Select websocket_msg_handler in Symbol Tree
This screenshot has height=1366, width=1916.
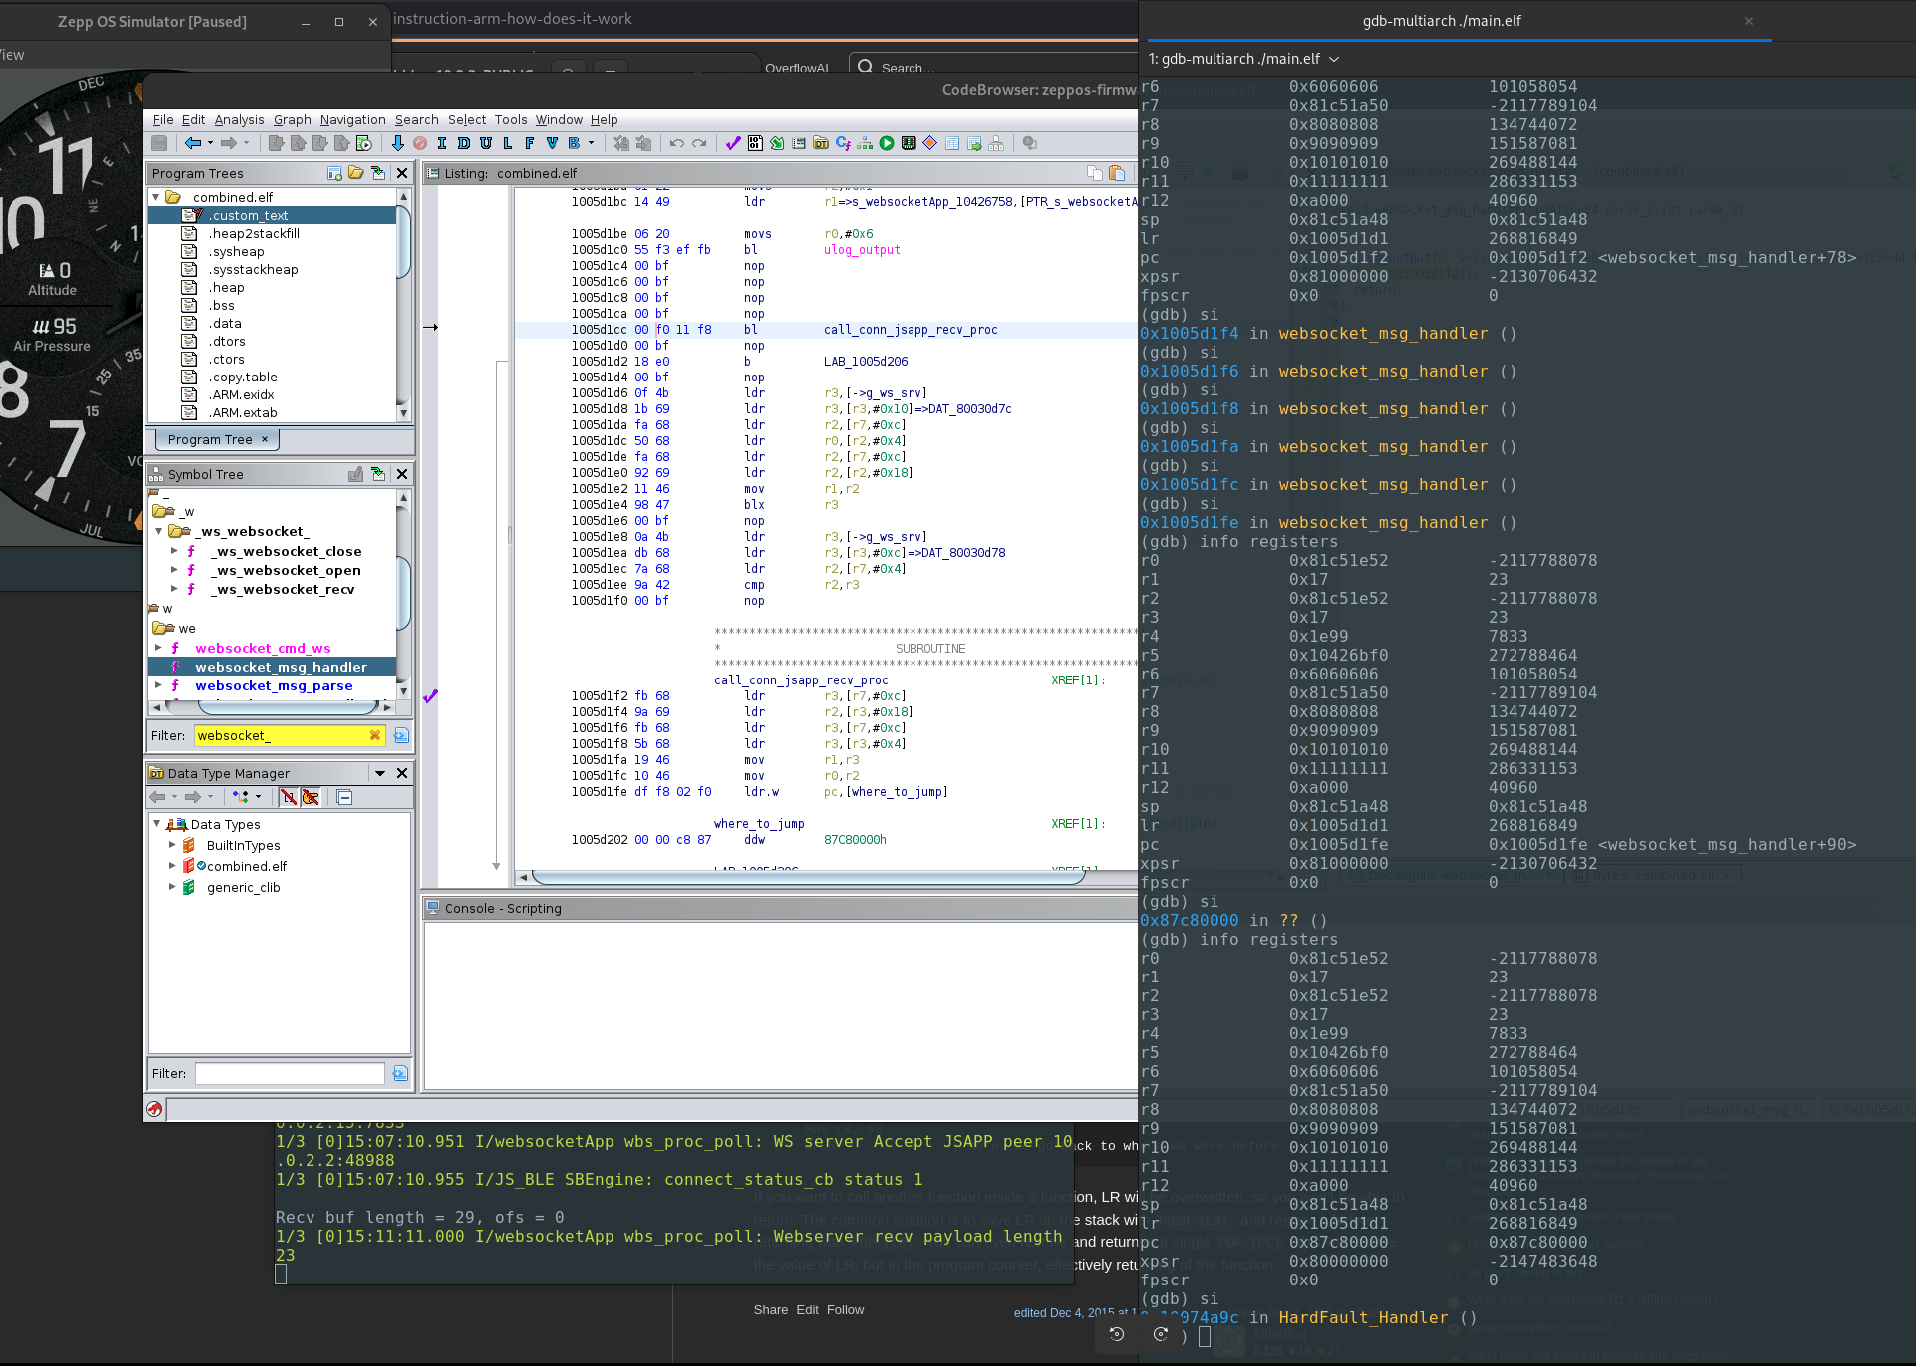pyautogui.click(x=281, y=667)
